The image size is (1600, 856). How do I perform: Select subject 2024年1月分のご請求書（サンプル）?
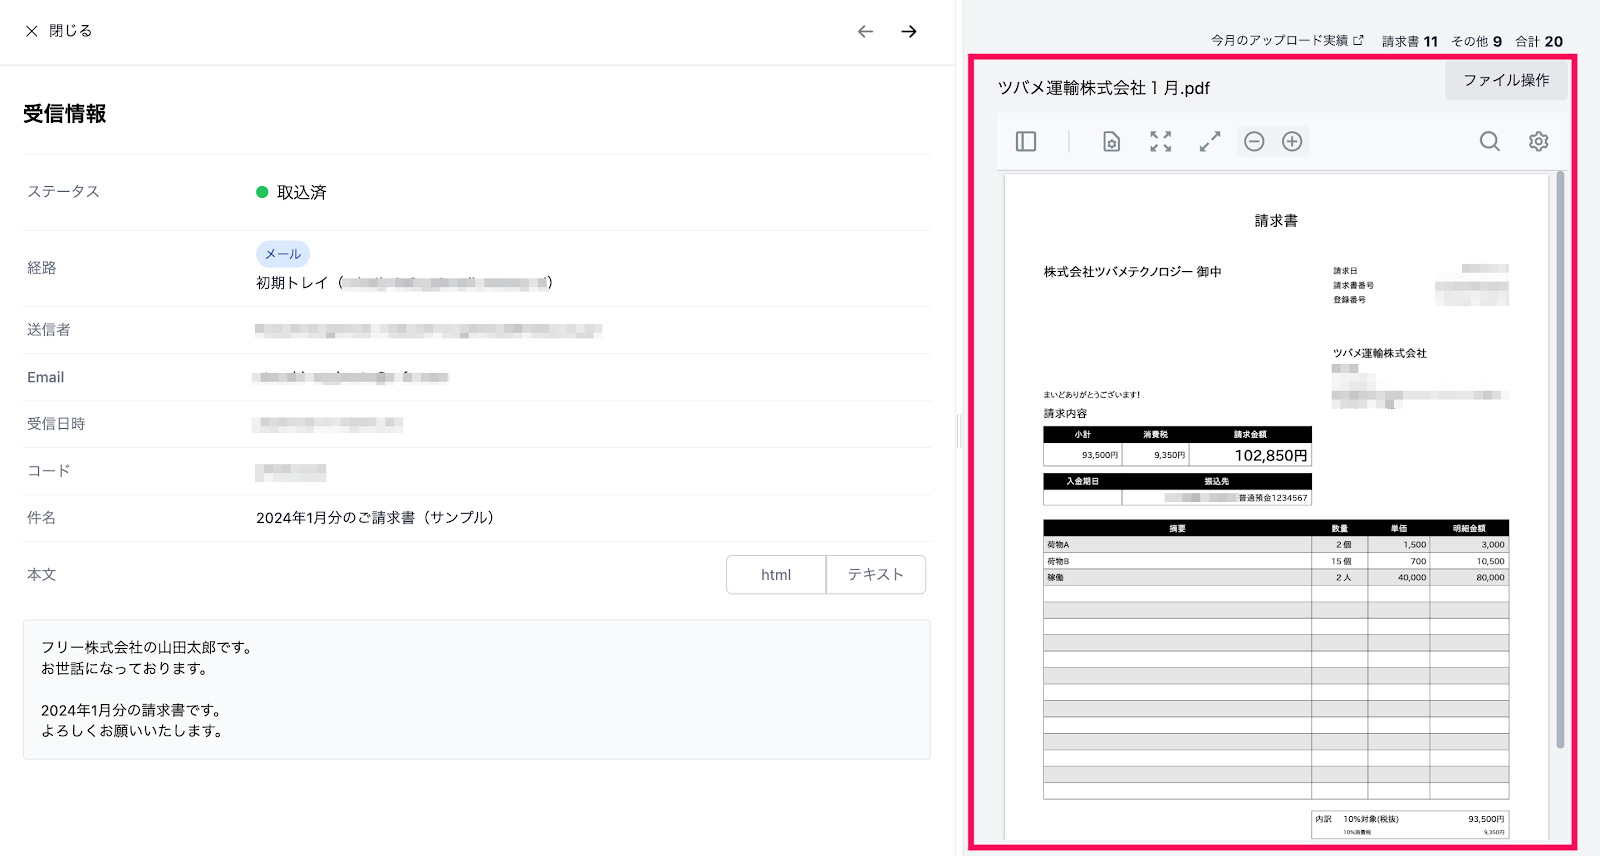coord(375,518)
